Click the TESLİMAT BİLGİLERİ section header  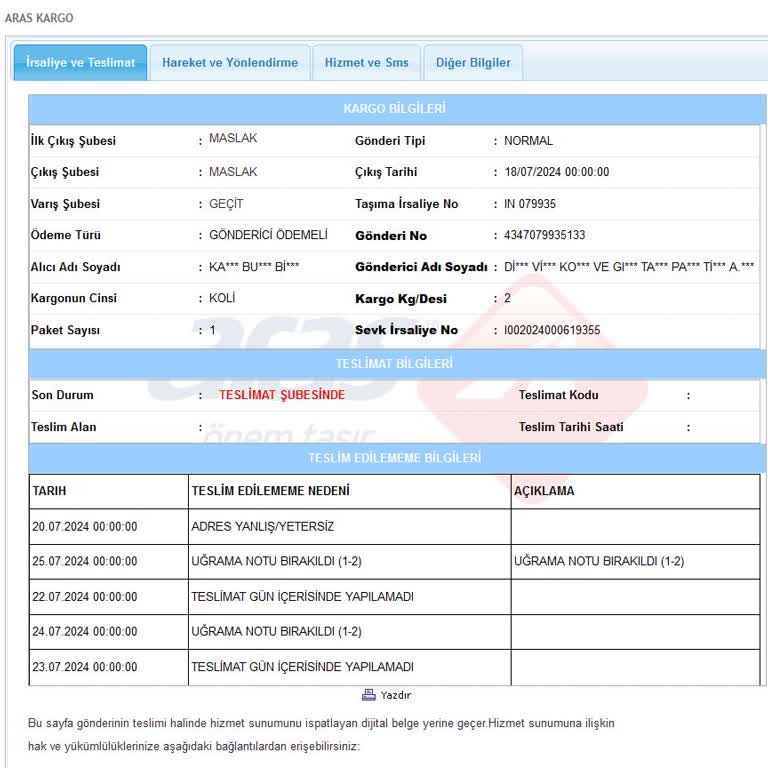pyautogui.click(x=394, y=363)
